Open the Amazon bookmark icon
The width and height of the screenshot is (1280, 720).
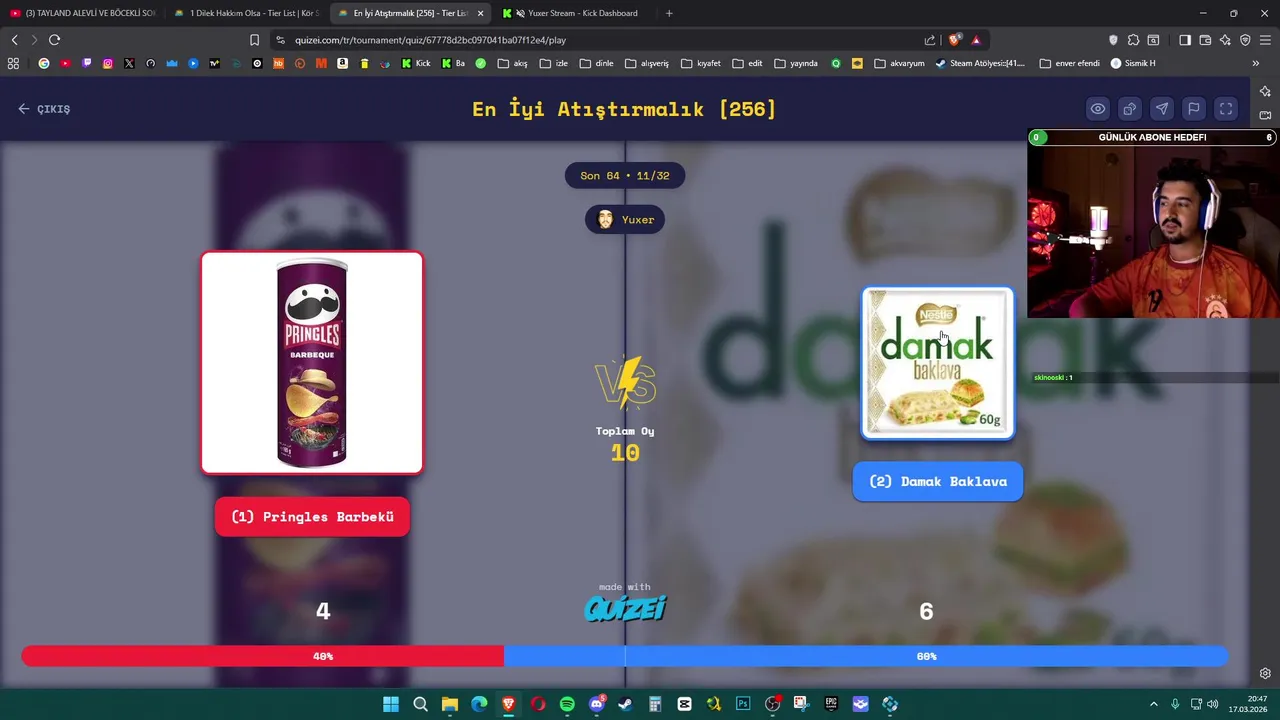click(x=342, y=63)
